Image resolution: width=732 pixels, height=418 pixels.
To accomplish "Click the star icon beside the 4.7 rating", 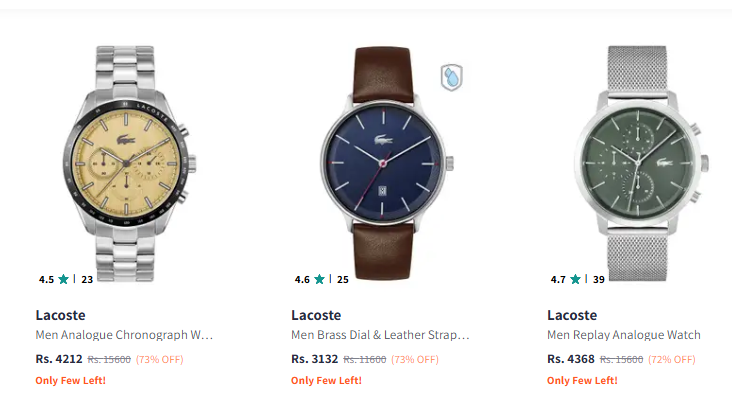I will tap(575, 279).
